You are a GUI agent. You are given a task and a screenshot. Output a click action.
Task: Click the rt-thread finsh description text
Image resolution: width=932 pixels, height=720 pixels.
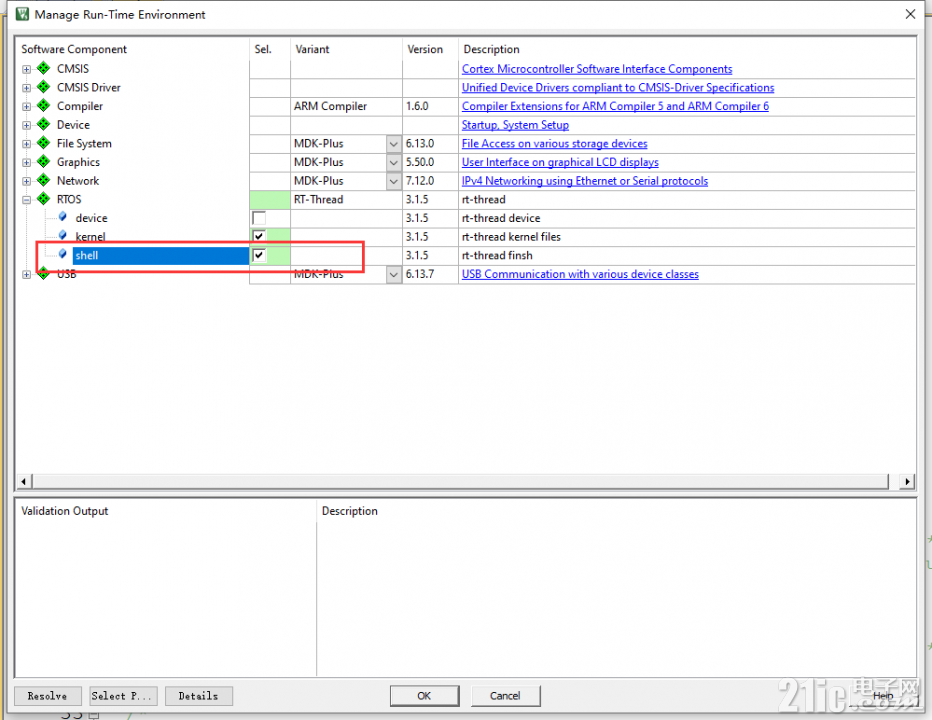point(497,255)
